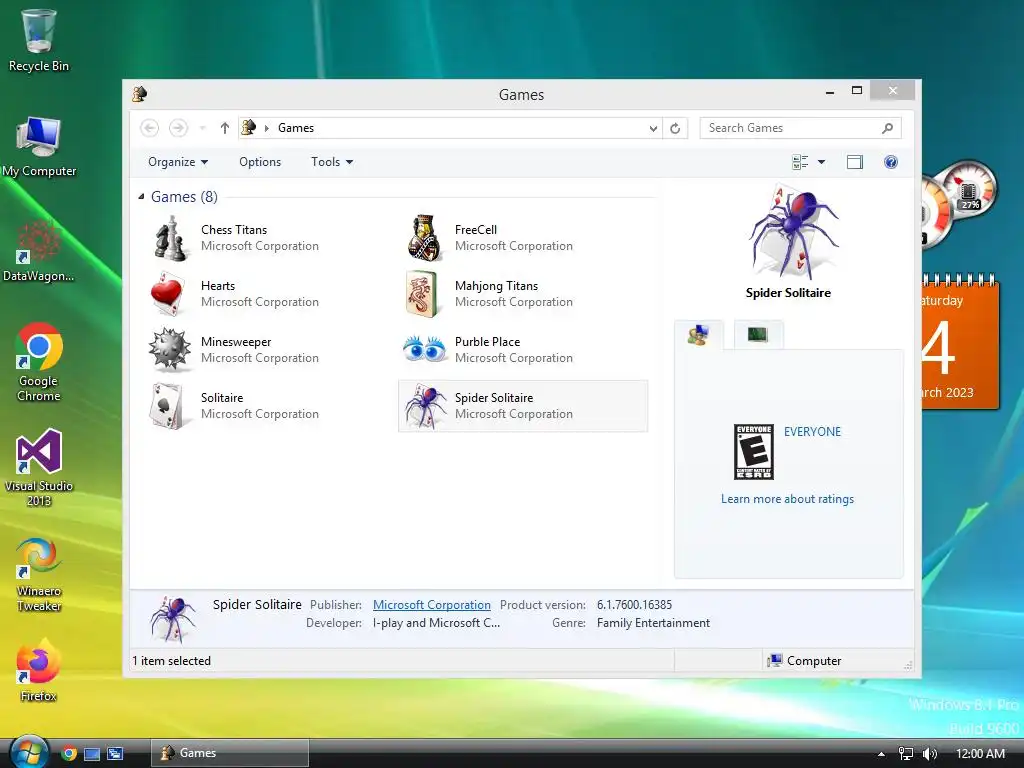
Task: Open the Organize dropdown menu
Action: tap(178, 162)
